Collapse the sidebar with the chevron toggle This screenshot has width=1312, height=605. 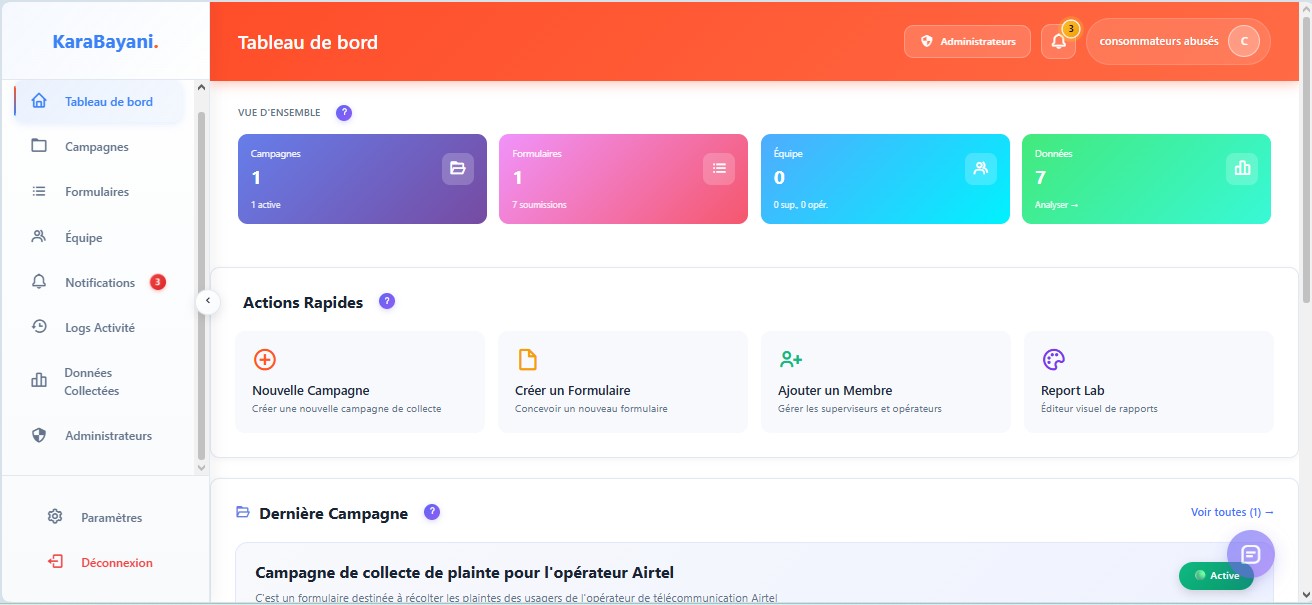pos(207,301)
